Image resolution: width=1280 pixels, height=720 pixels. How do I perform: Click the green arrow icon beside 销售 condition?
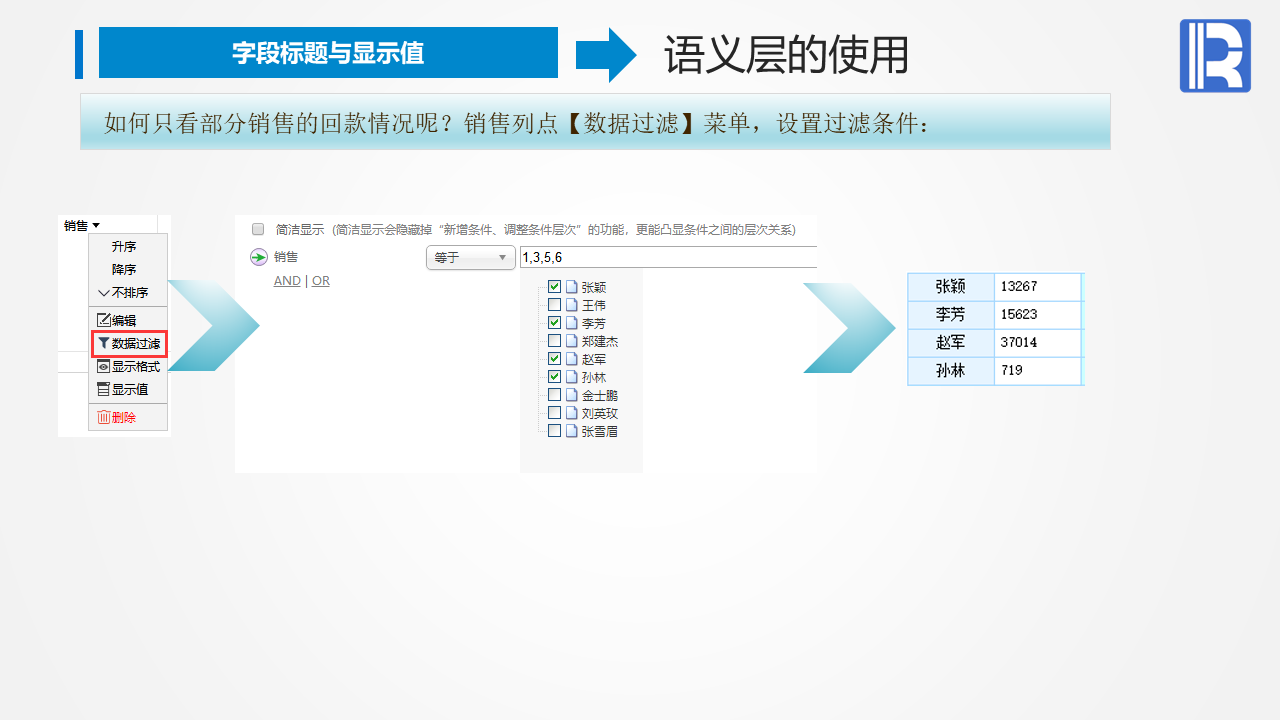[x=259, y=257]
